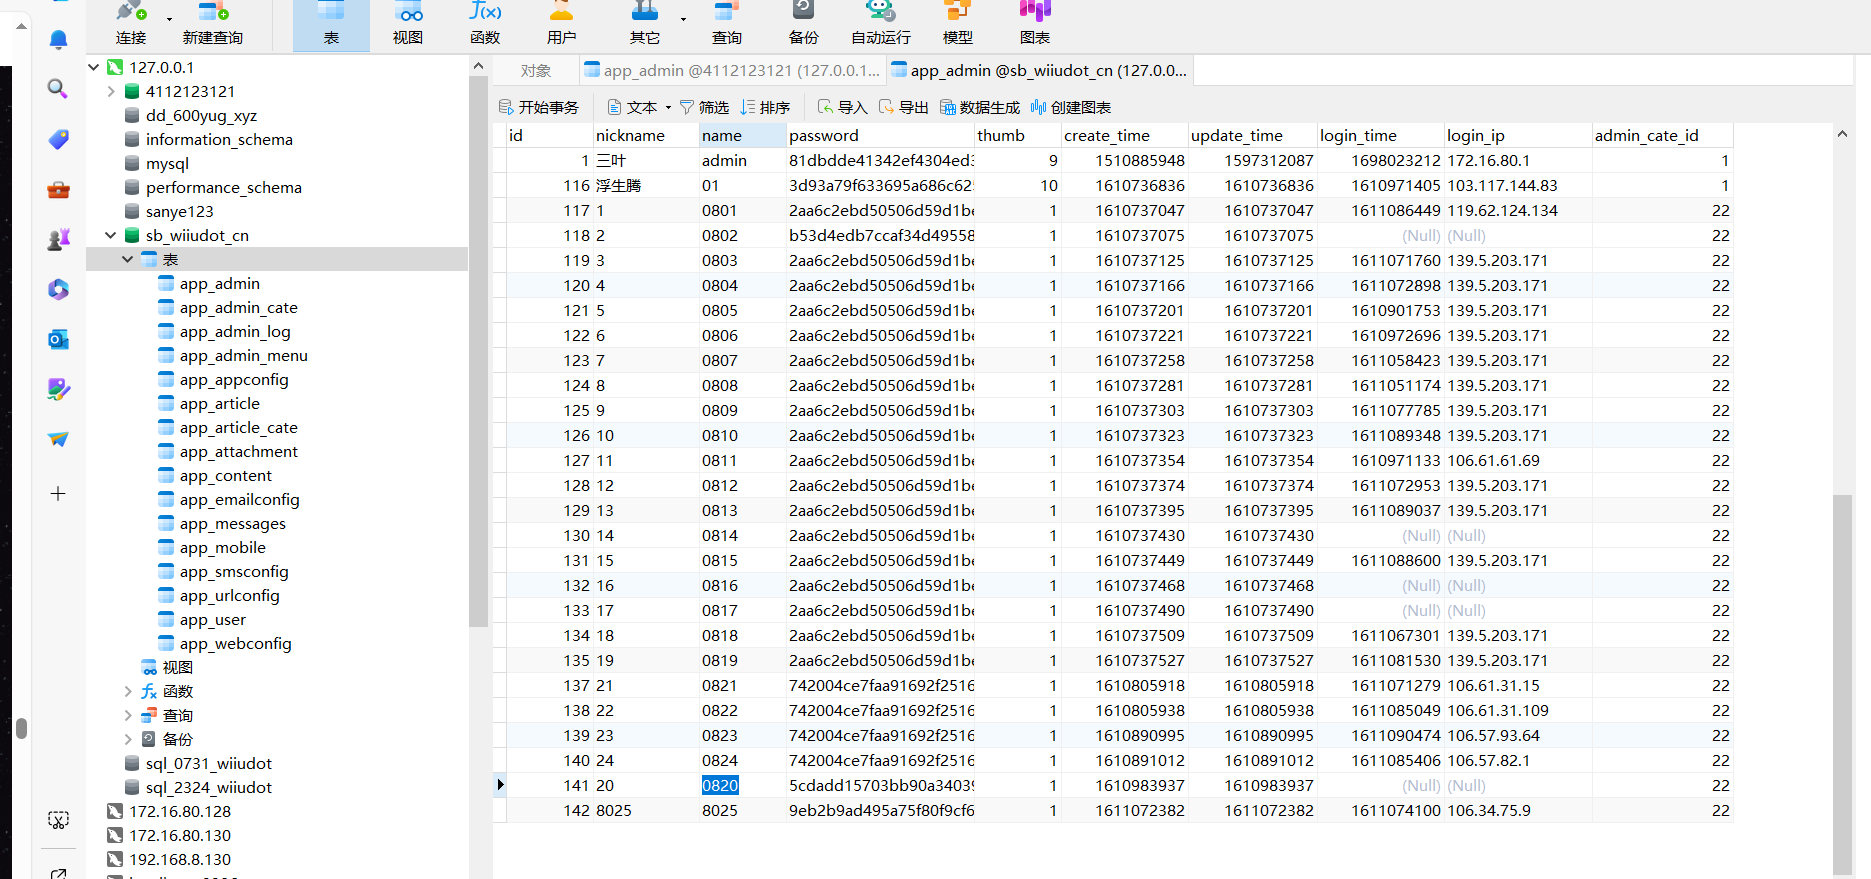Select the 视图 (Views) node under sb_wiiudot_cn

(x=177, y=667)
